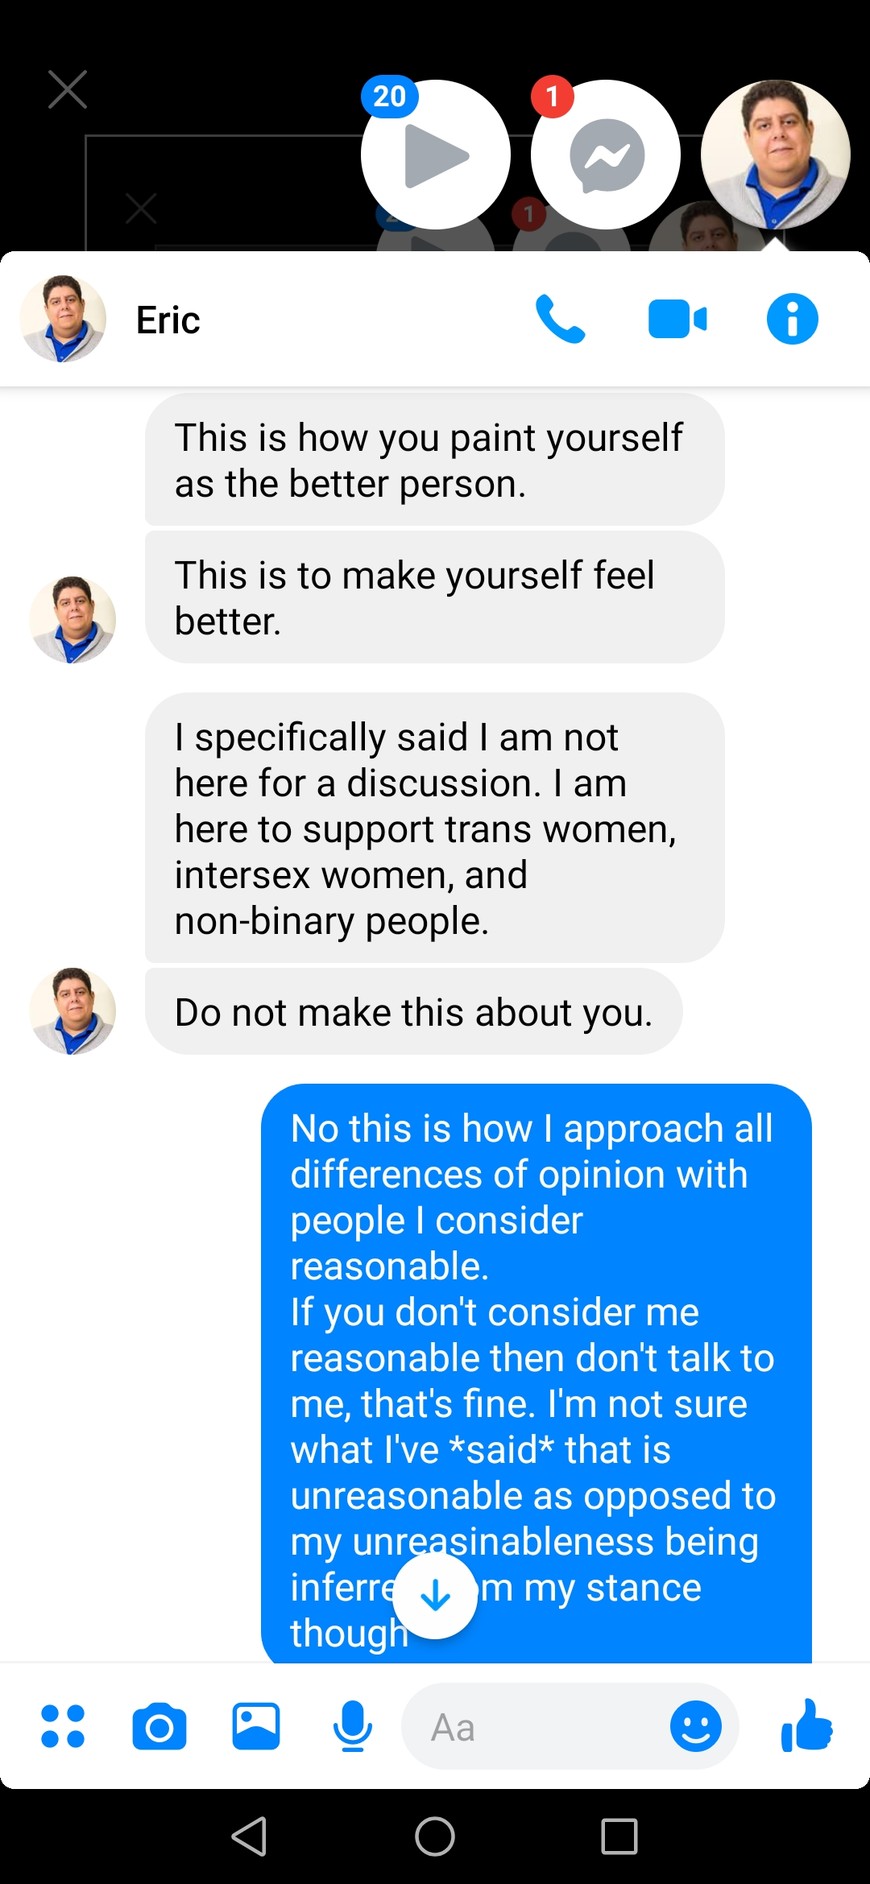This screenshot has height=1884, width=870.
Task: Open Eric's profile from header name
Action: click(168, 320)
